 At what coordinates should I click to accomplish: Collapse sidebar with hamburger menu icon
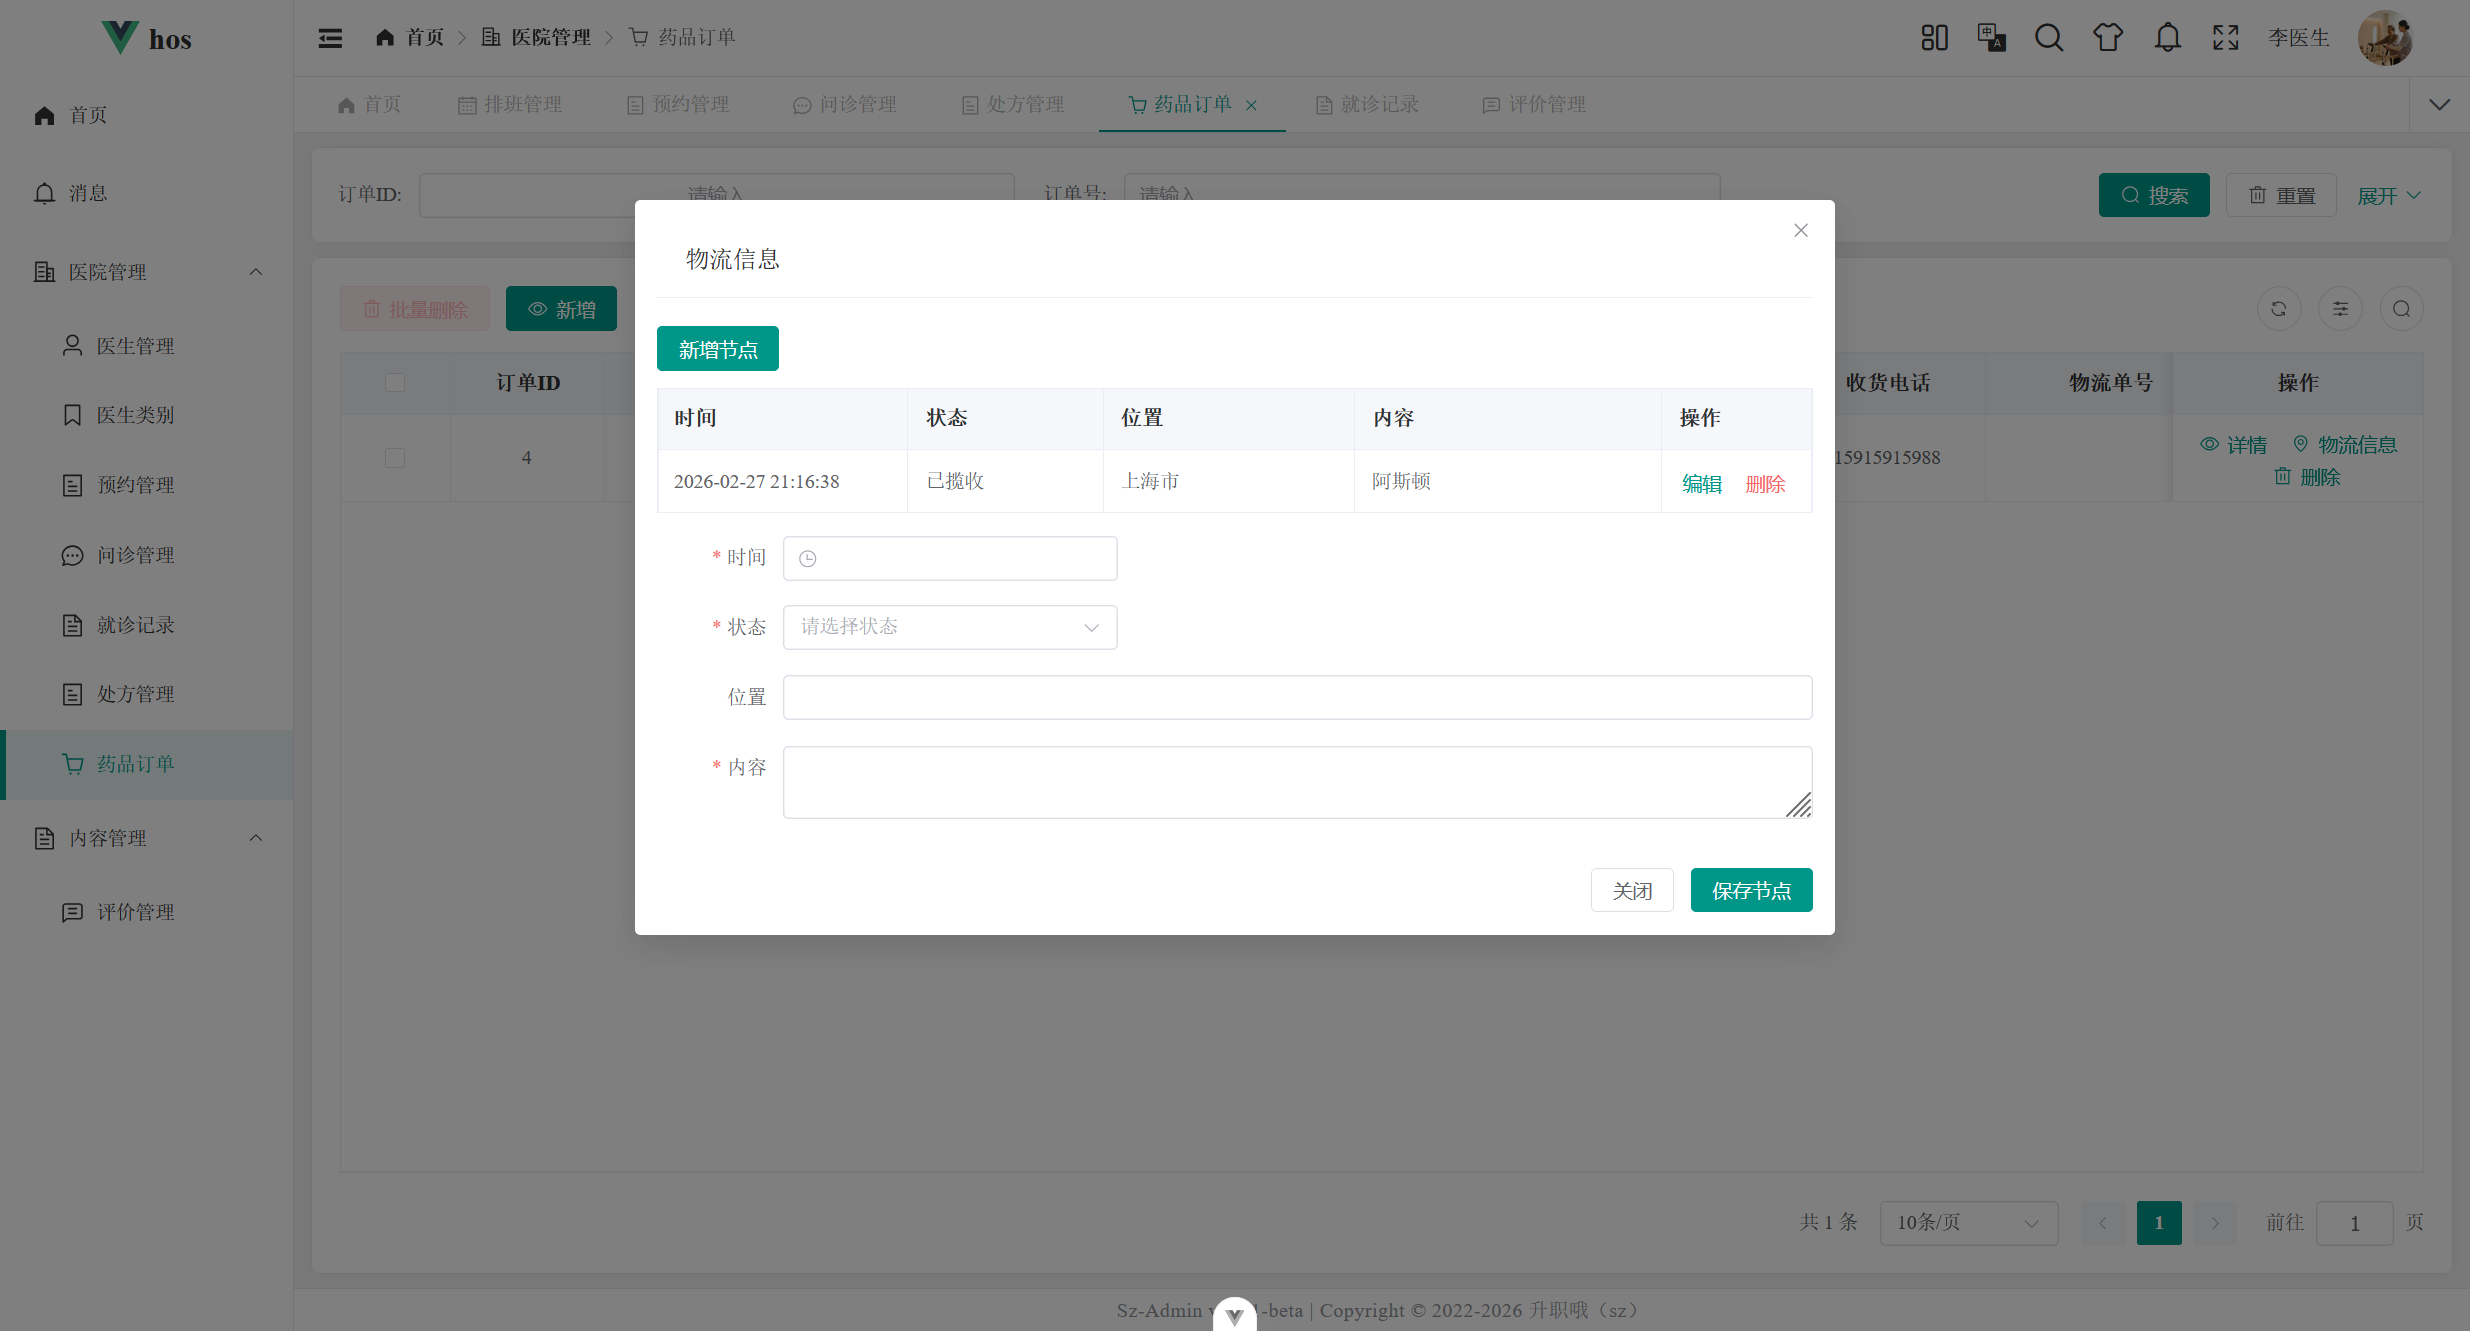pyautogui.click(x=330, y=38)
